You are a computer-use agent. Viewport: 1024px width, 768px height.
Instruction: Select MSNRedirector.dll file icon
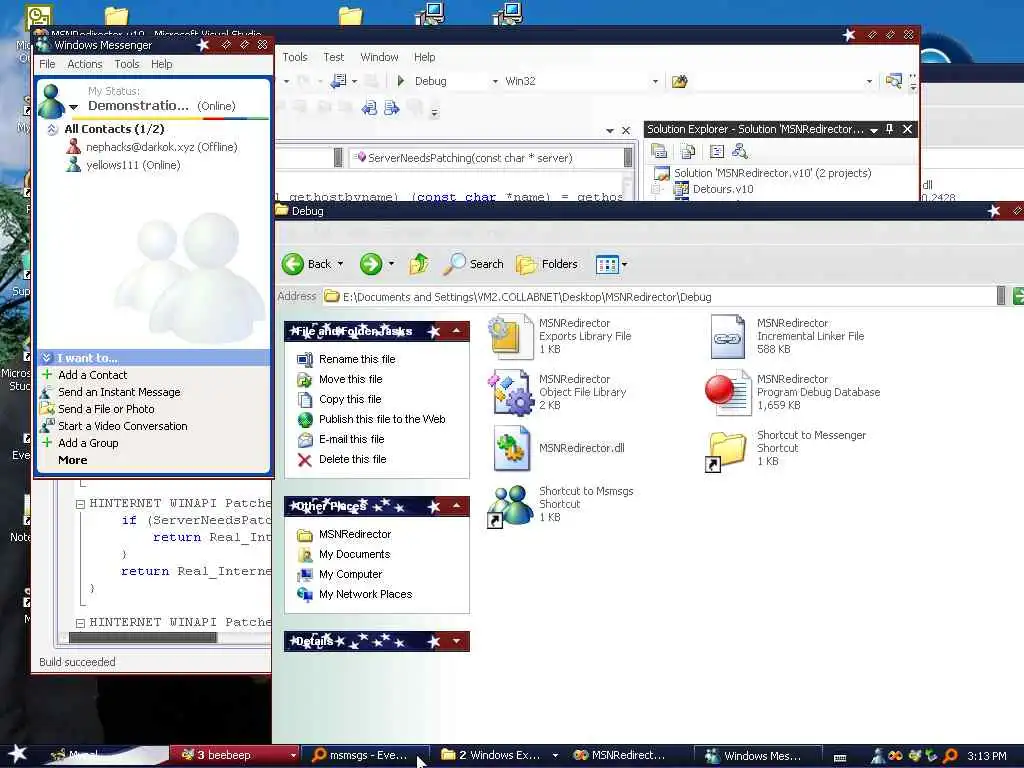511,448
